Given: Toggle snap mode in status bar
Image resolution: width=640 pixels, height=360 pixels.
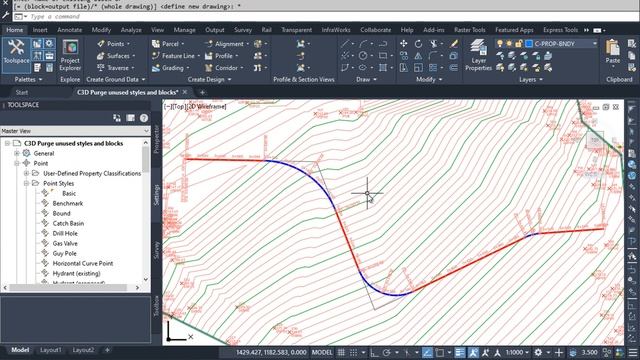Looking at the screenshot, I should (354, 352).
